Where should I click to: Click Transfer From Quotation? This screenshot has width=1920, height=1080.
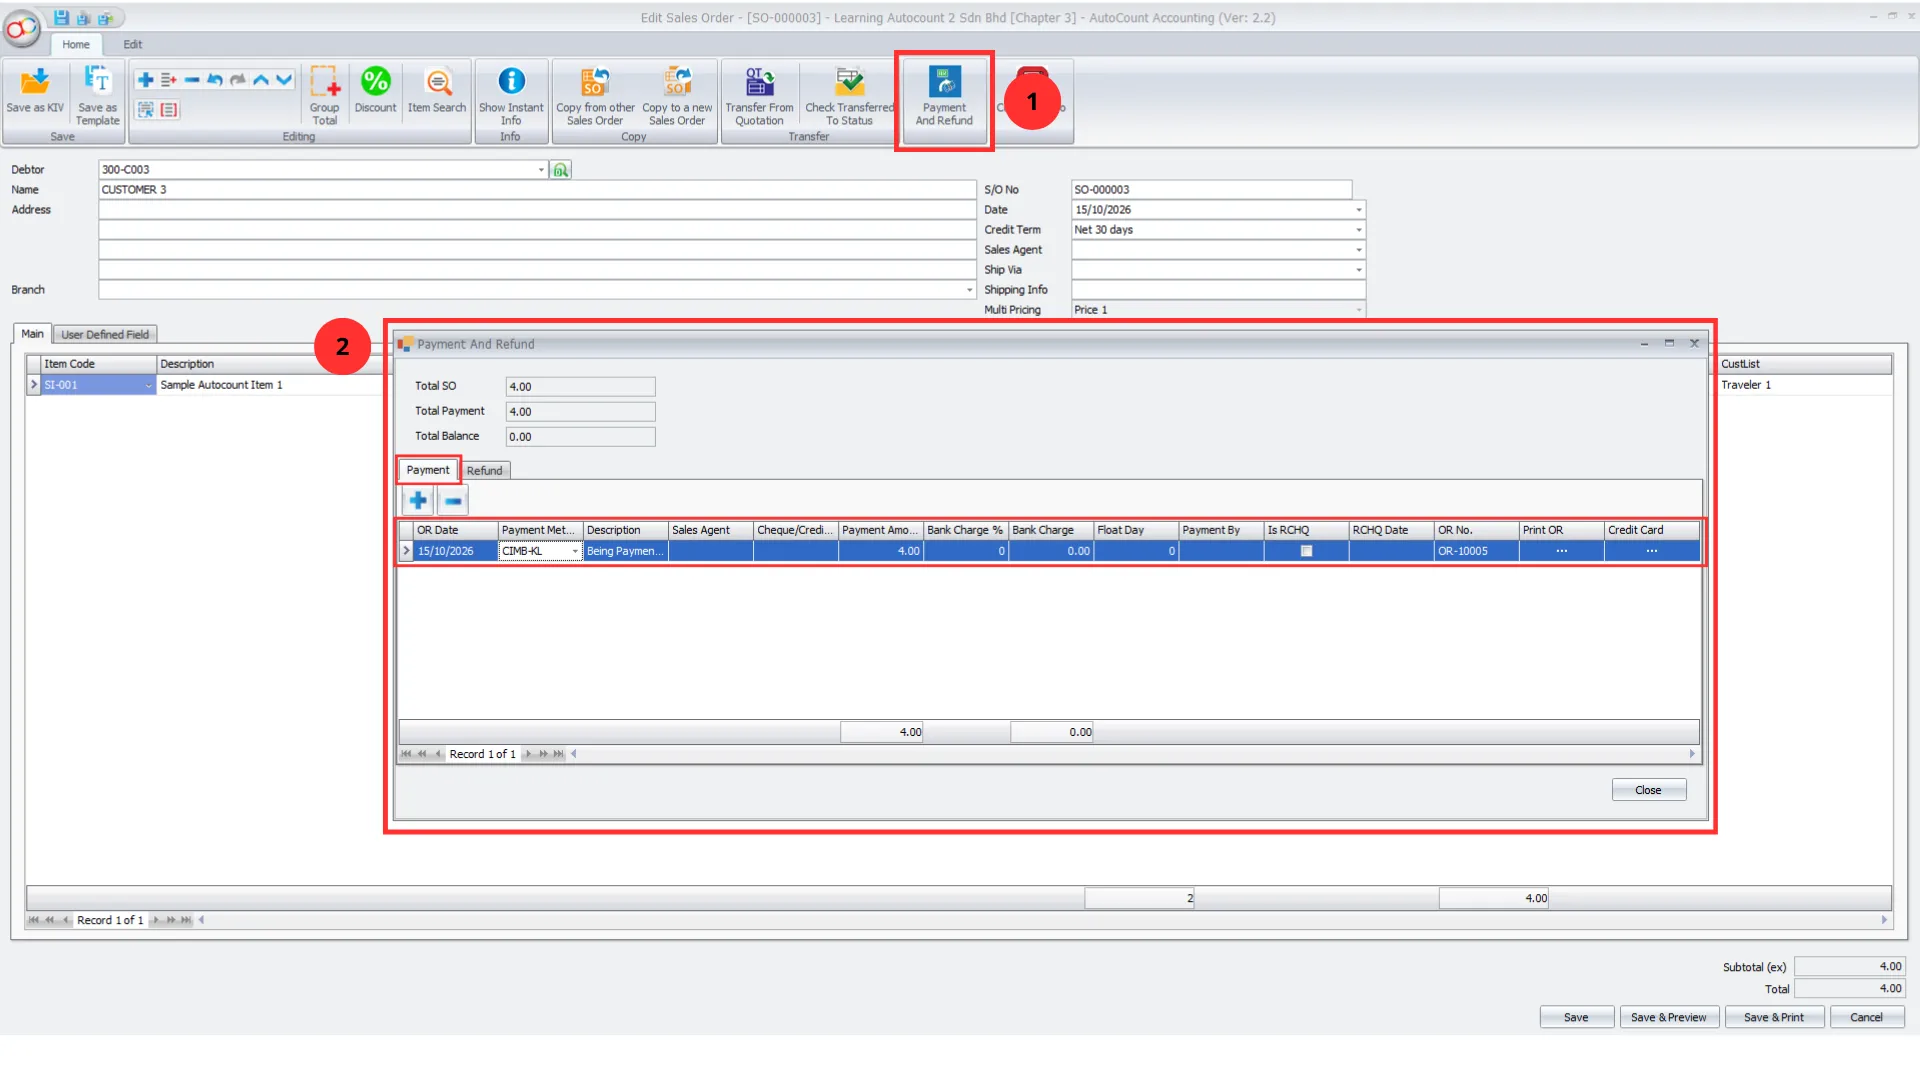pyautogui.click(x=759, y=96)
